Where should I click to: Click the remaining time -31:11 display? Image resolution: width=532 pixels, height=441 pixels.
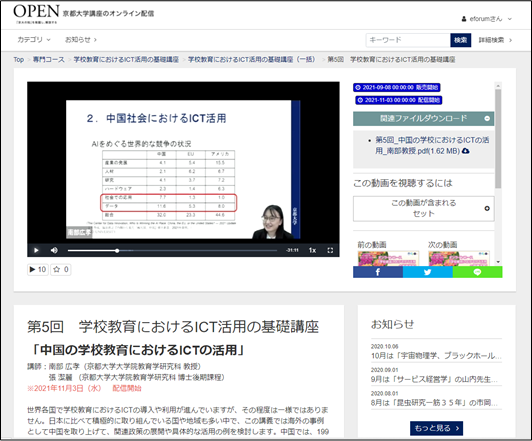click(292, 250)
